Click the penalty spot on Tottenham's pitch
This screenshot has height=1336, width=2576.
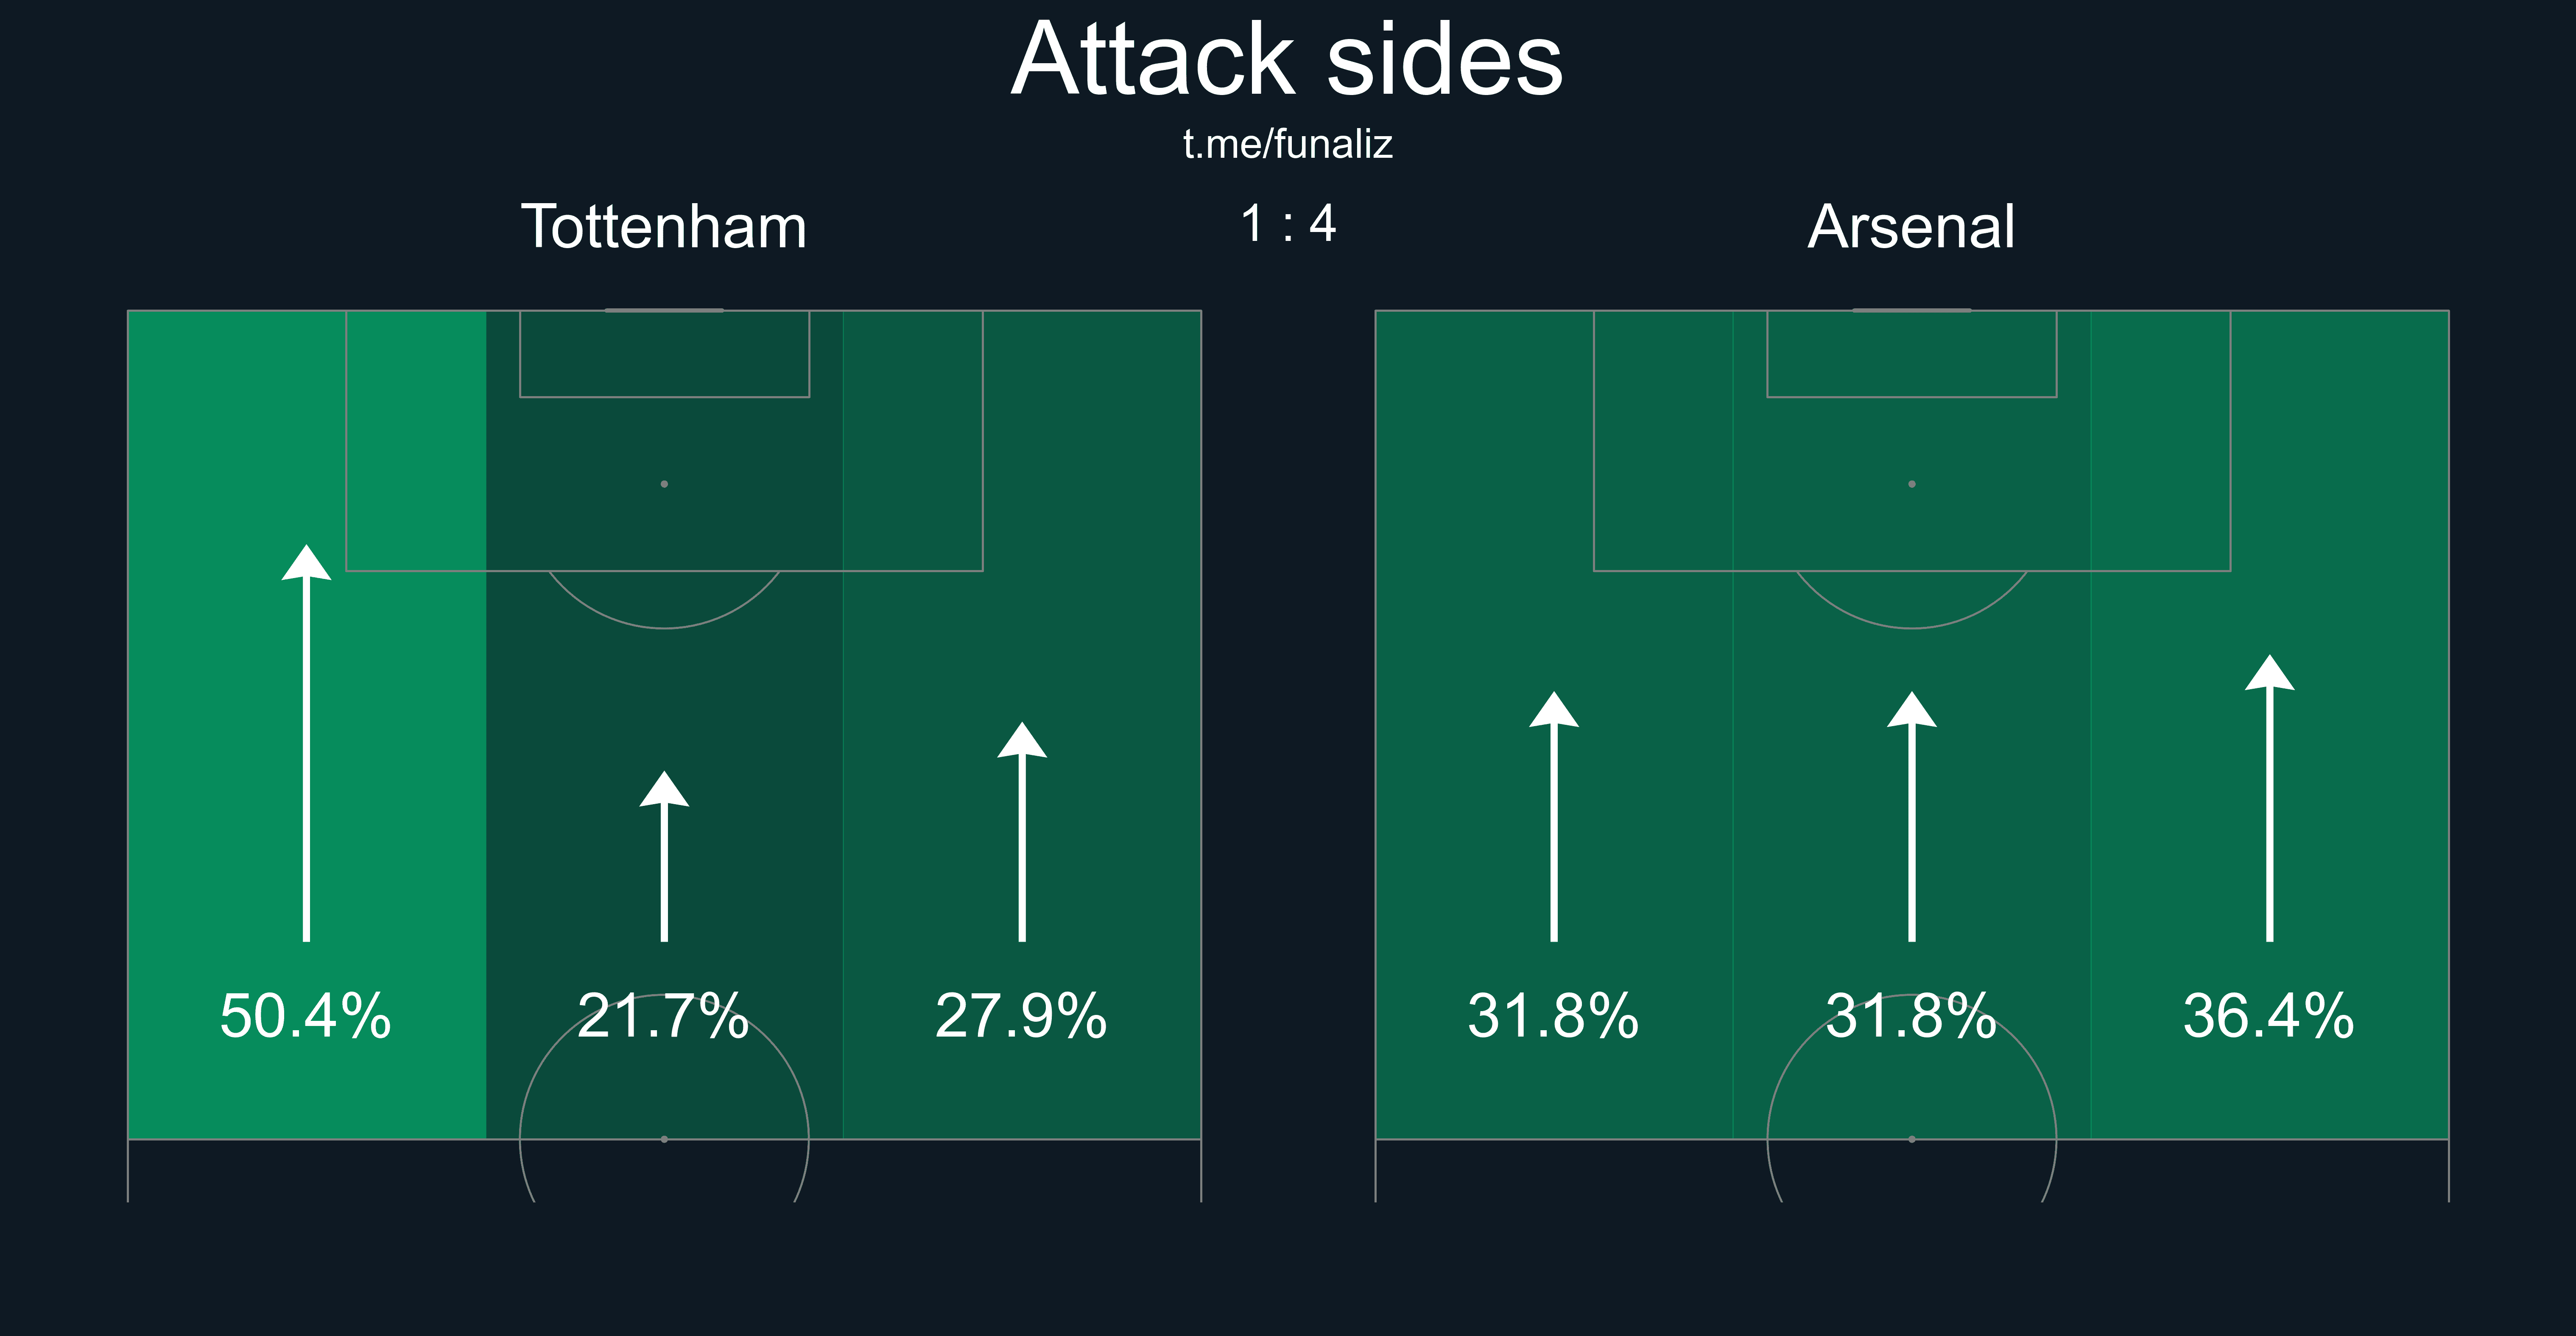point(664,484)
